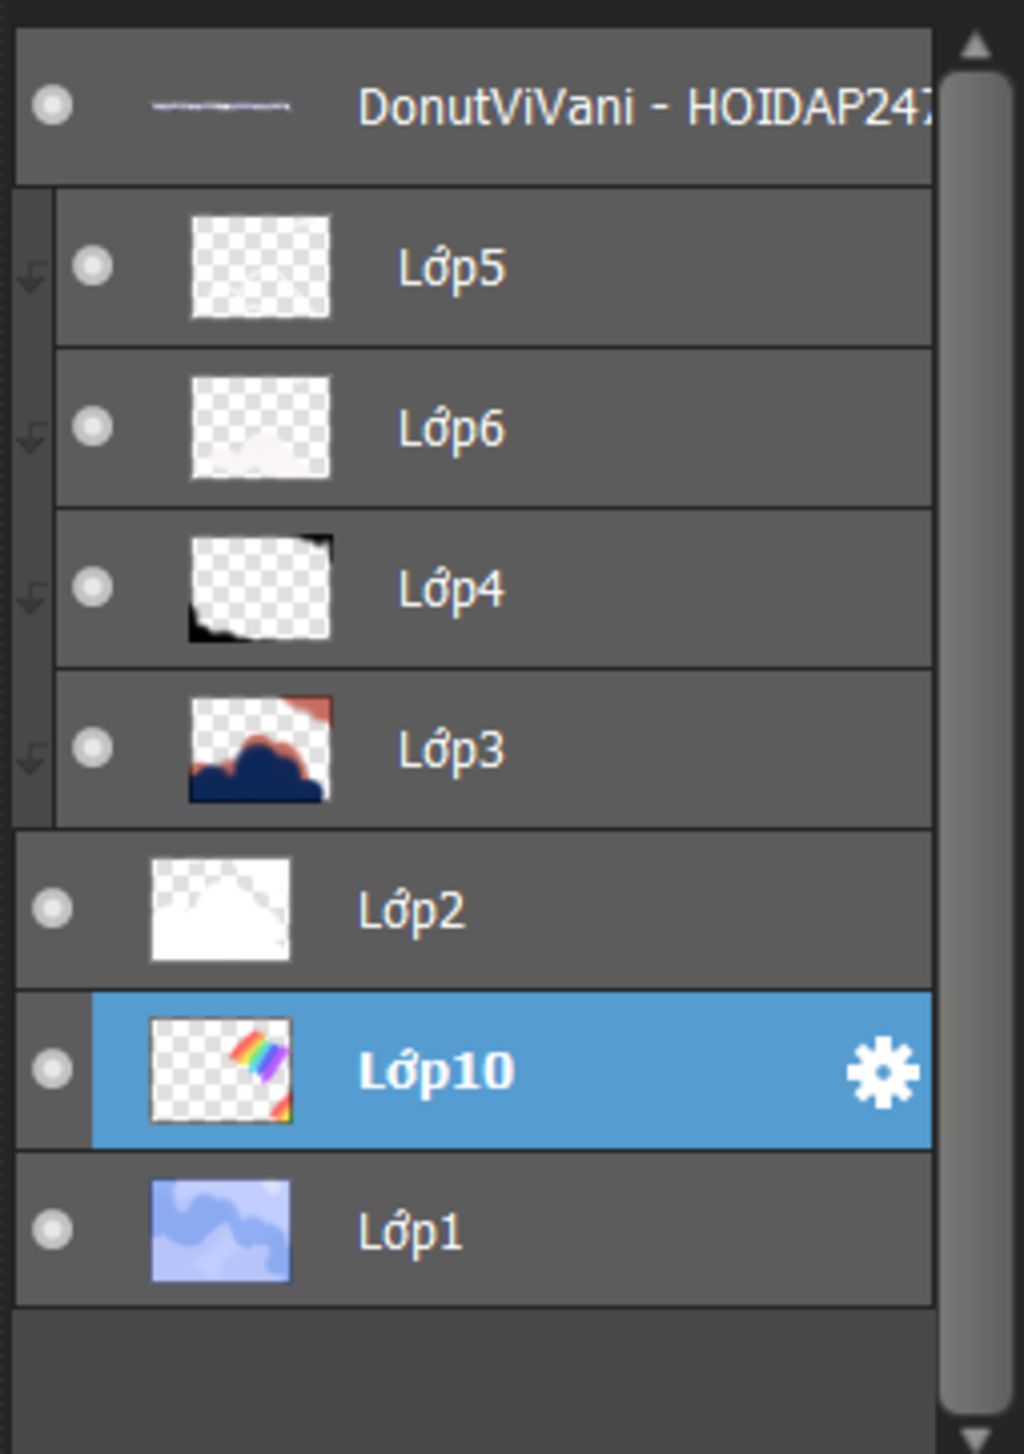
Task: Select the Lớp2 layer name
Action: pyautogui.click(x=411, y=910)
